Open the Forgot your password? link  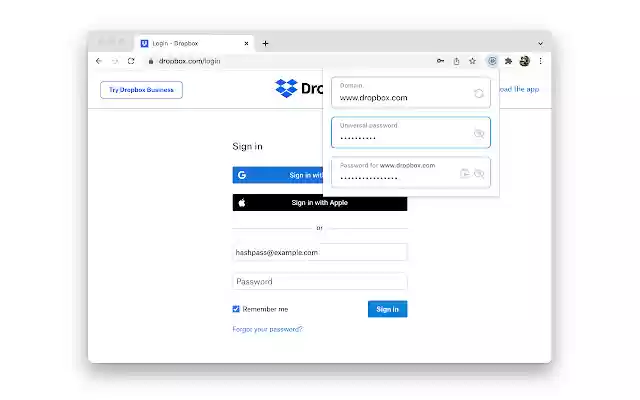tap(268, 329)
